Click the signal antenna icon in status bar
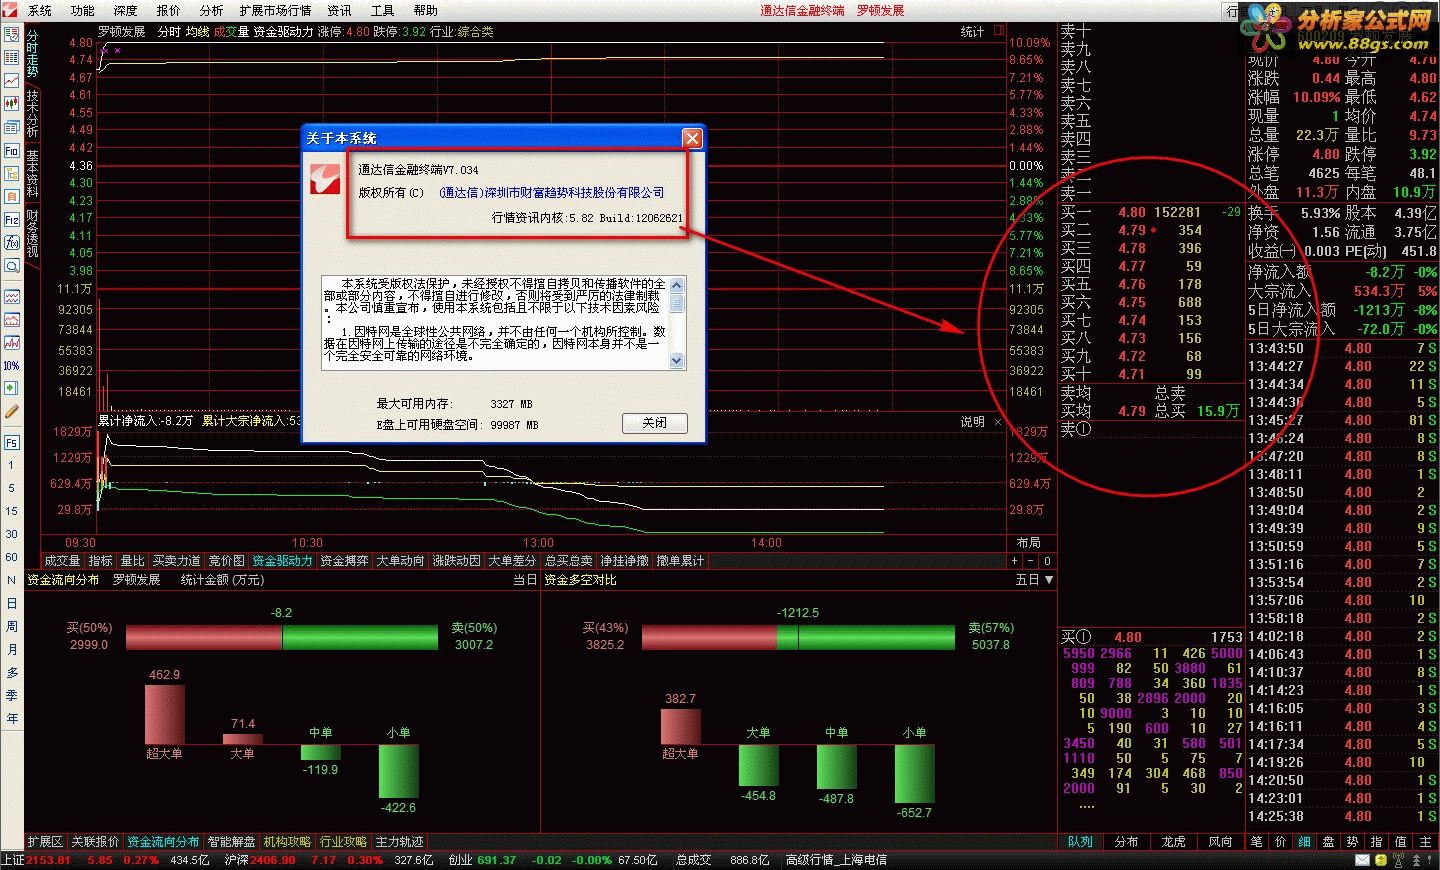The width and height of the screenshot is (1440, 870). coord(1398,860)
